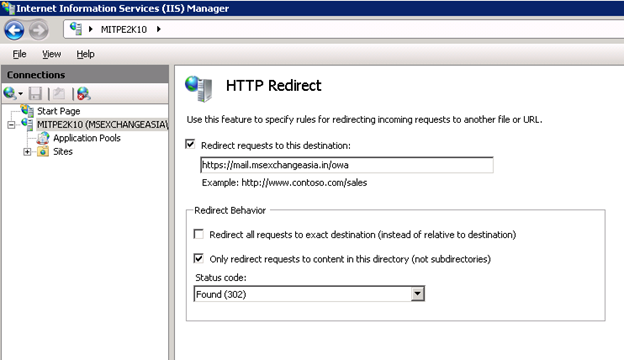Click the Example: http://www.contoso.com/sales text
This screenshot has width=624, height=360.
click(x=284, y=183)
